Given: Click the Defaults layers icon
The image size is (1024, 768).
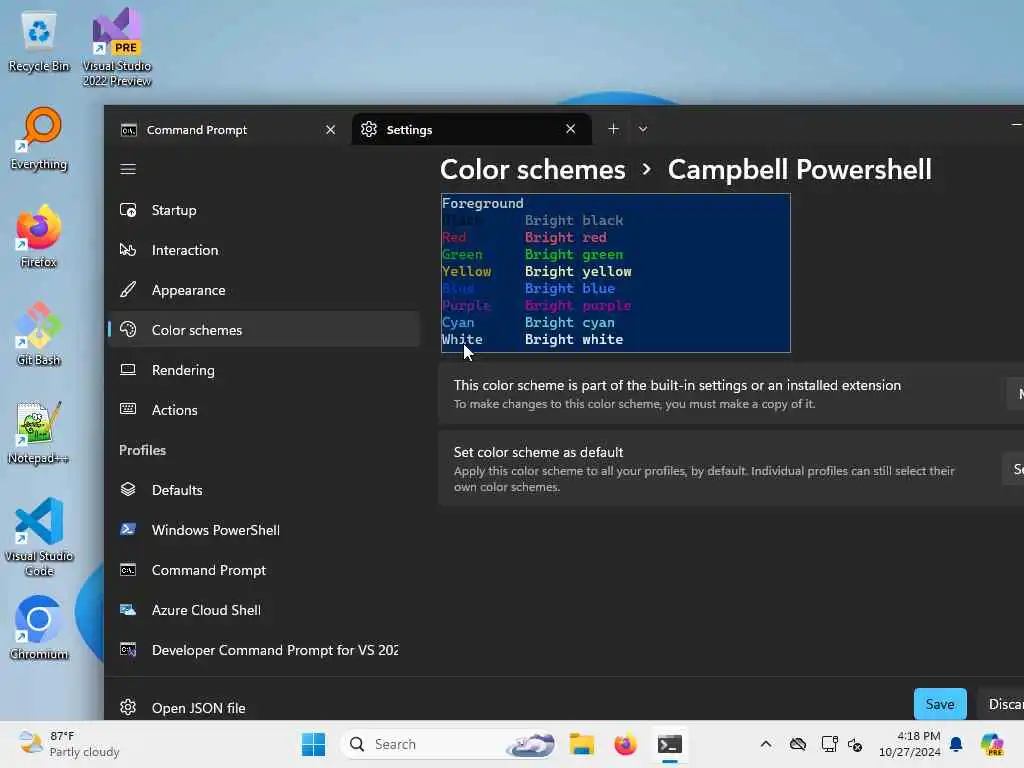Looking at the screenshot, I should [128, 489].
